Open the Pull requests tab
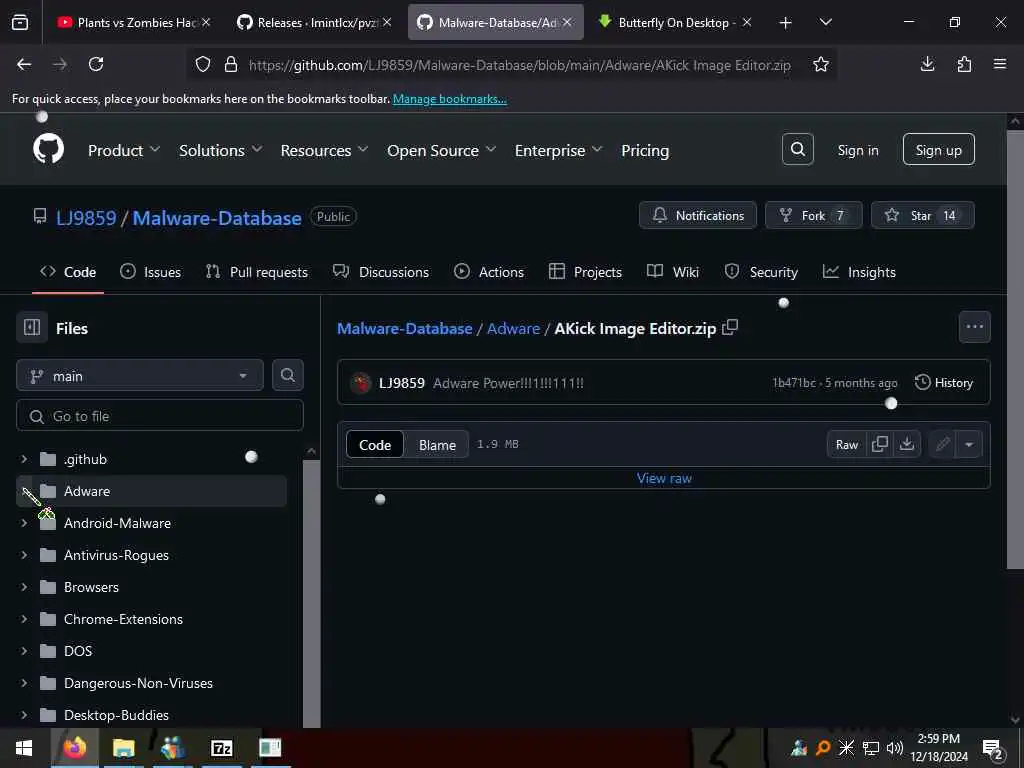 pos(257,272)
